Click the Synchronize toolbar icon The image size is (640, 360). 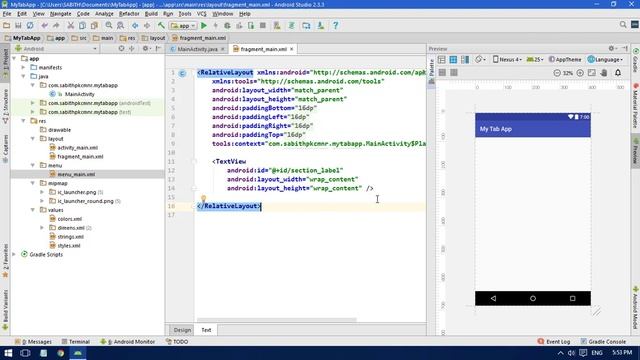pos(30,25)
